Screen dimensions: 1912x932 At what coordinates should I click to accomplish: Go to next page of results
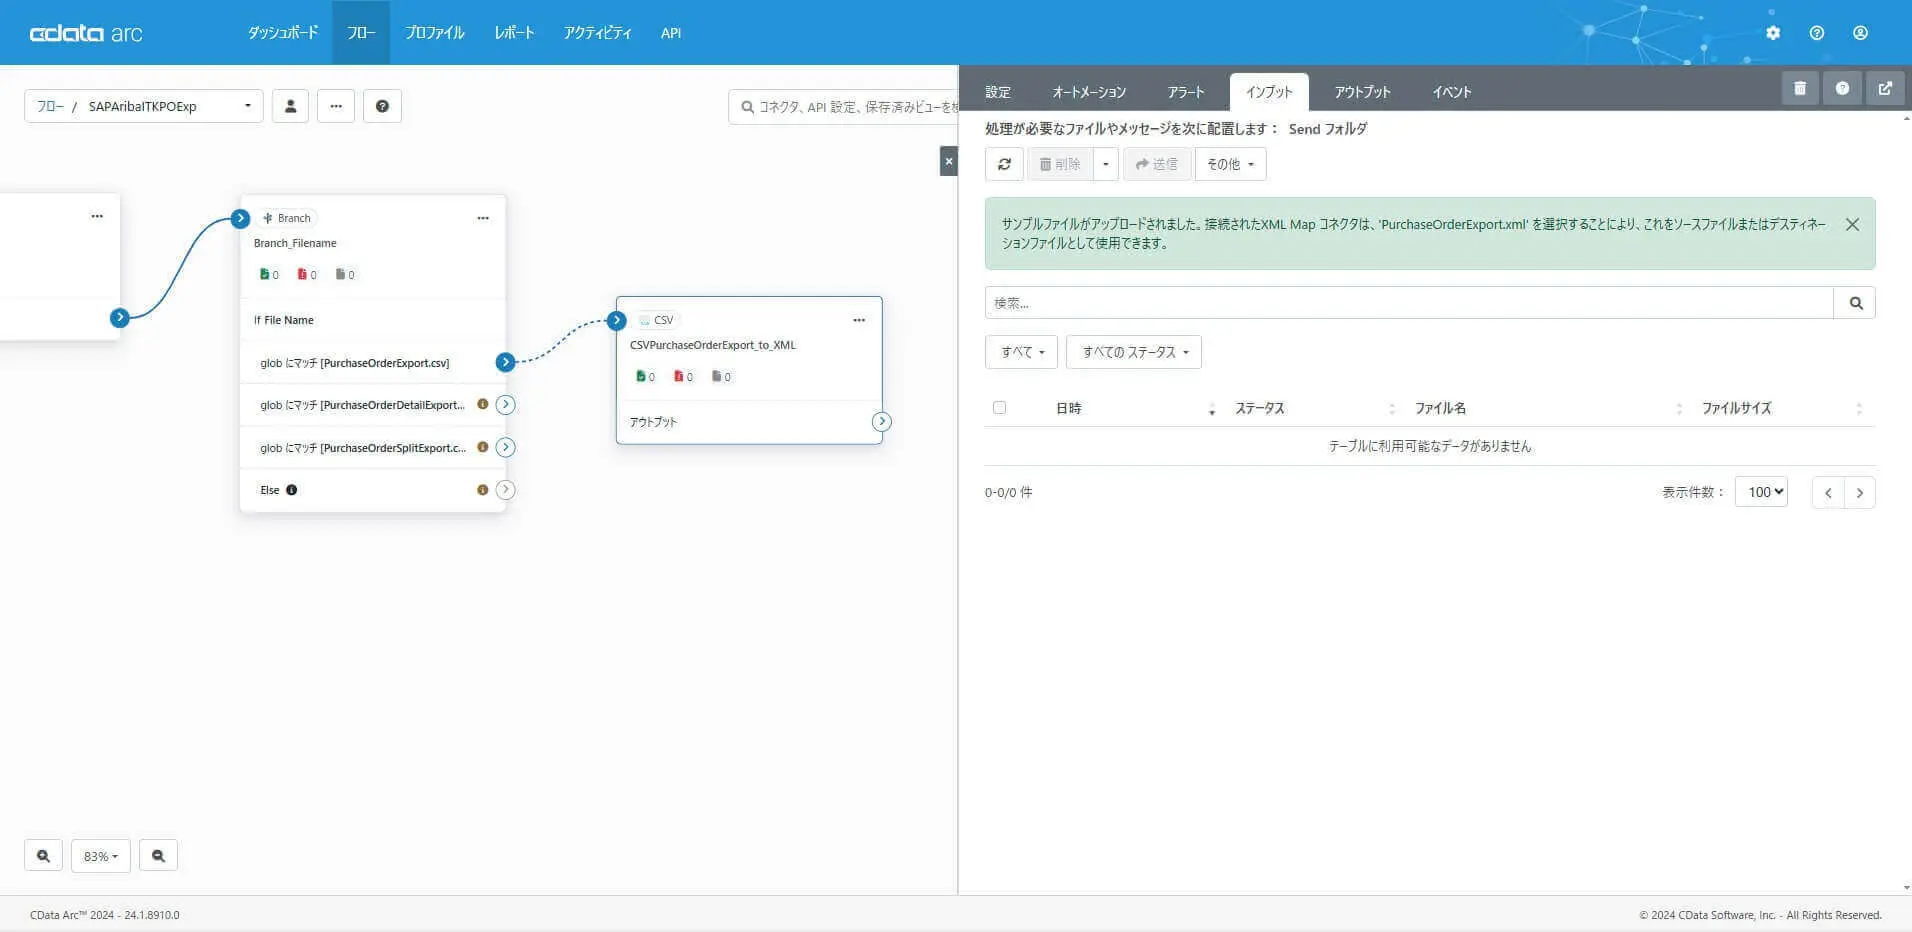1860,492
